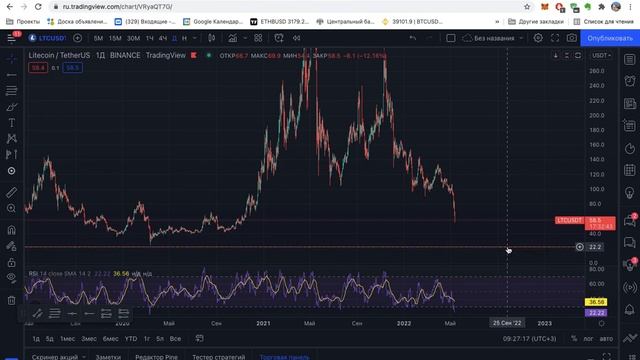Toggle stay in drawing mode pencil-lock
Screen dimensions: 640x360
[x=11, y=246]
